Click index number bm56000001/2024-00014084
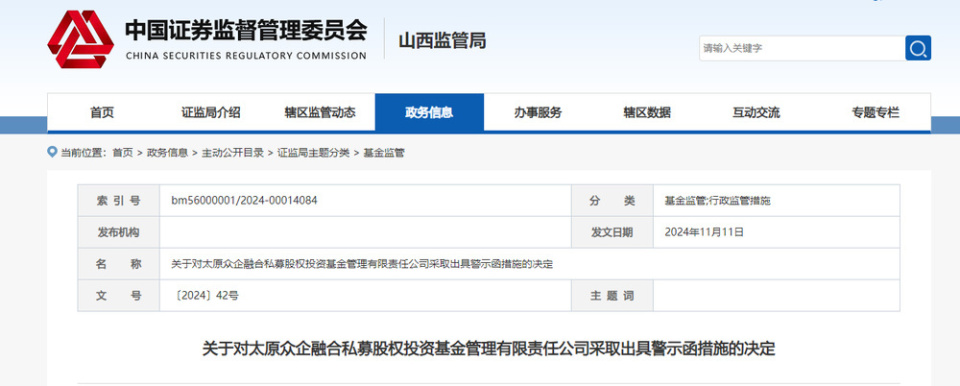The image size is (960, 386). click(x=244, y=200)
